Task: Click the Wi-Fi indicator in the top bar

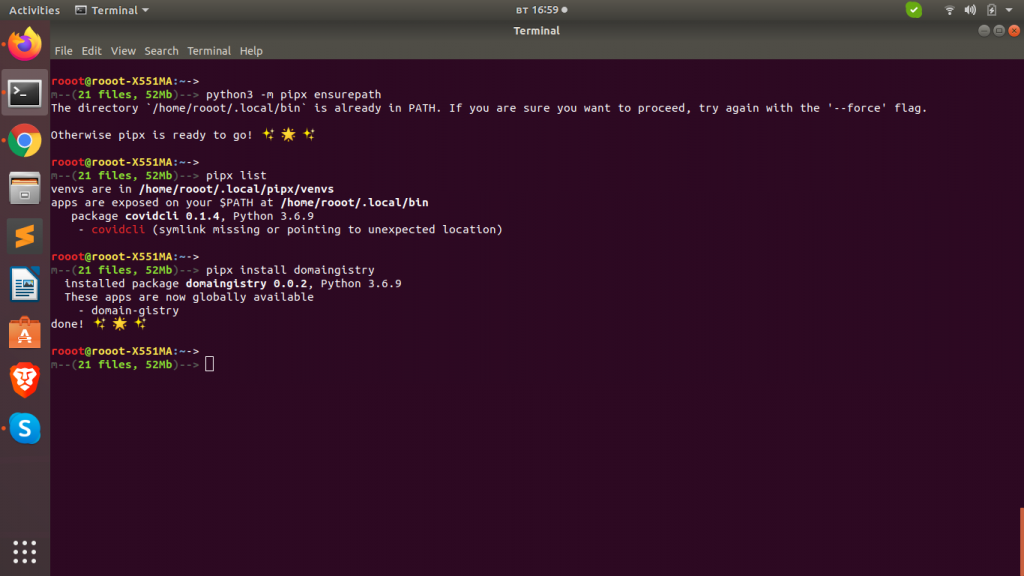Action: point(948,10)
